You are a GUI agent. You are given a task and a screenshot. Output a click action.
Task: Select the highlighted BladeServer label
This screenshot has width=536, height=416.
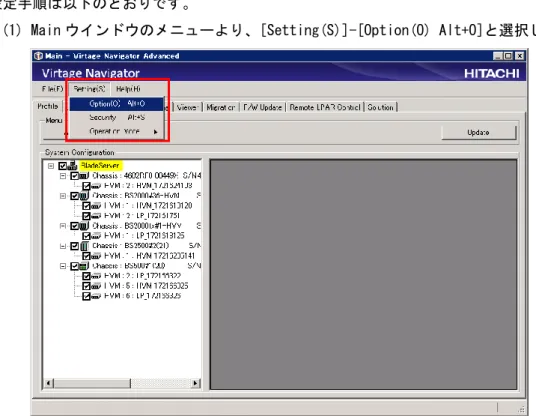click(100, 166)
